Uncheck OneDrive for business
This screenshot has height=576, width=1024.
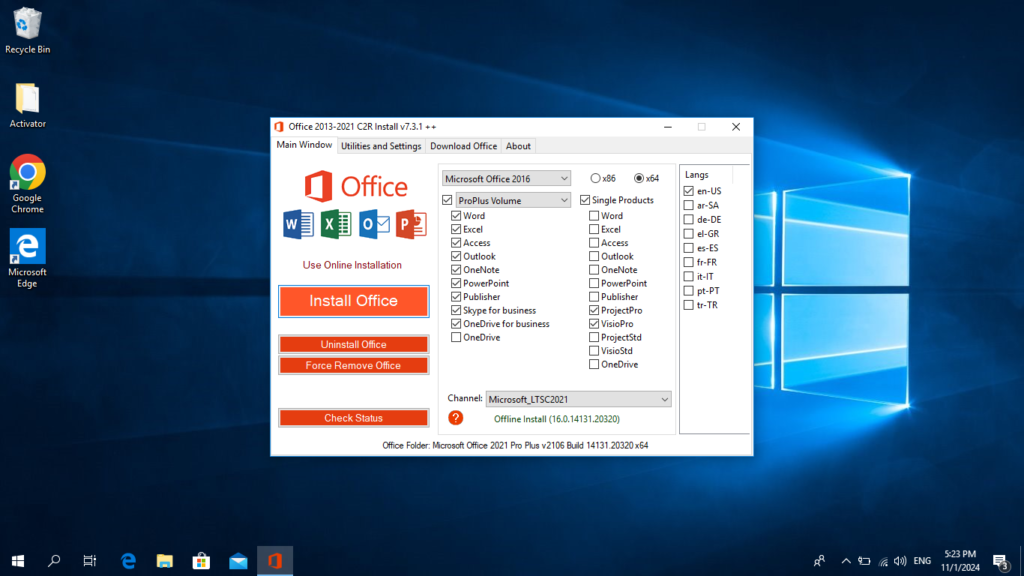(456, 324)
